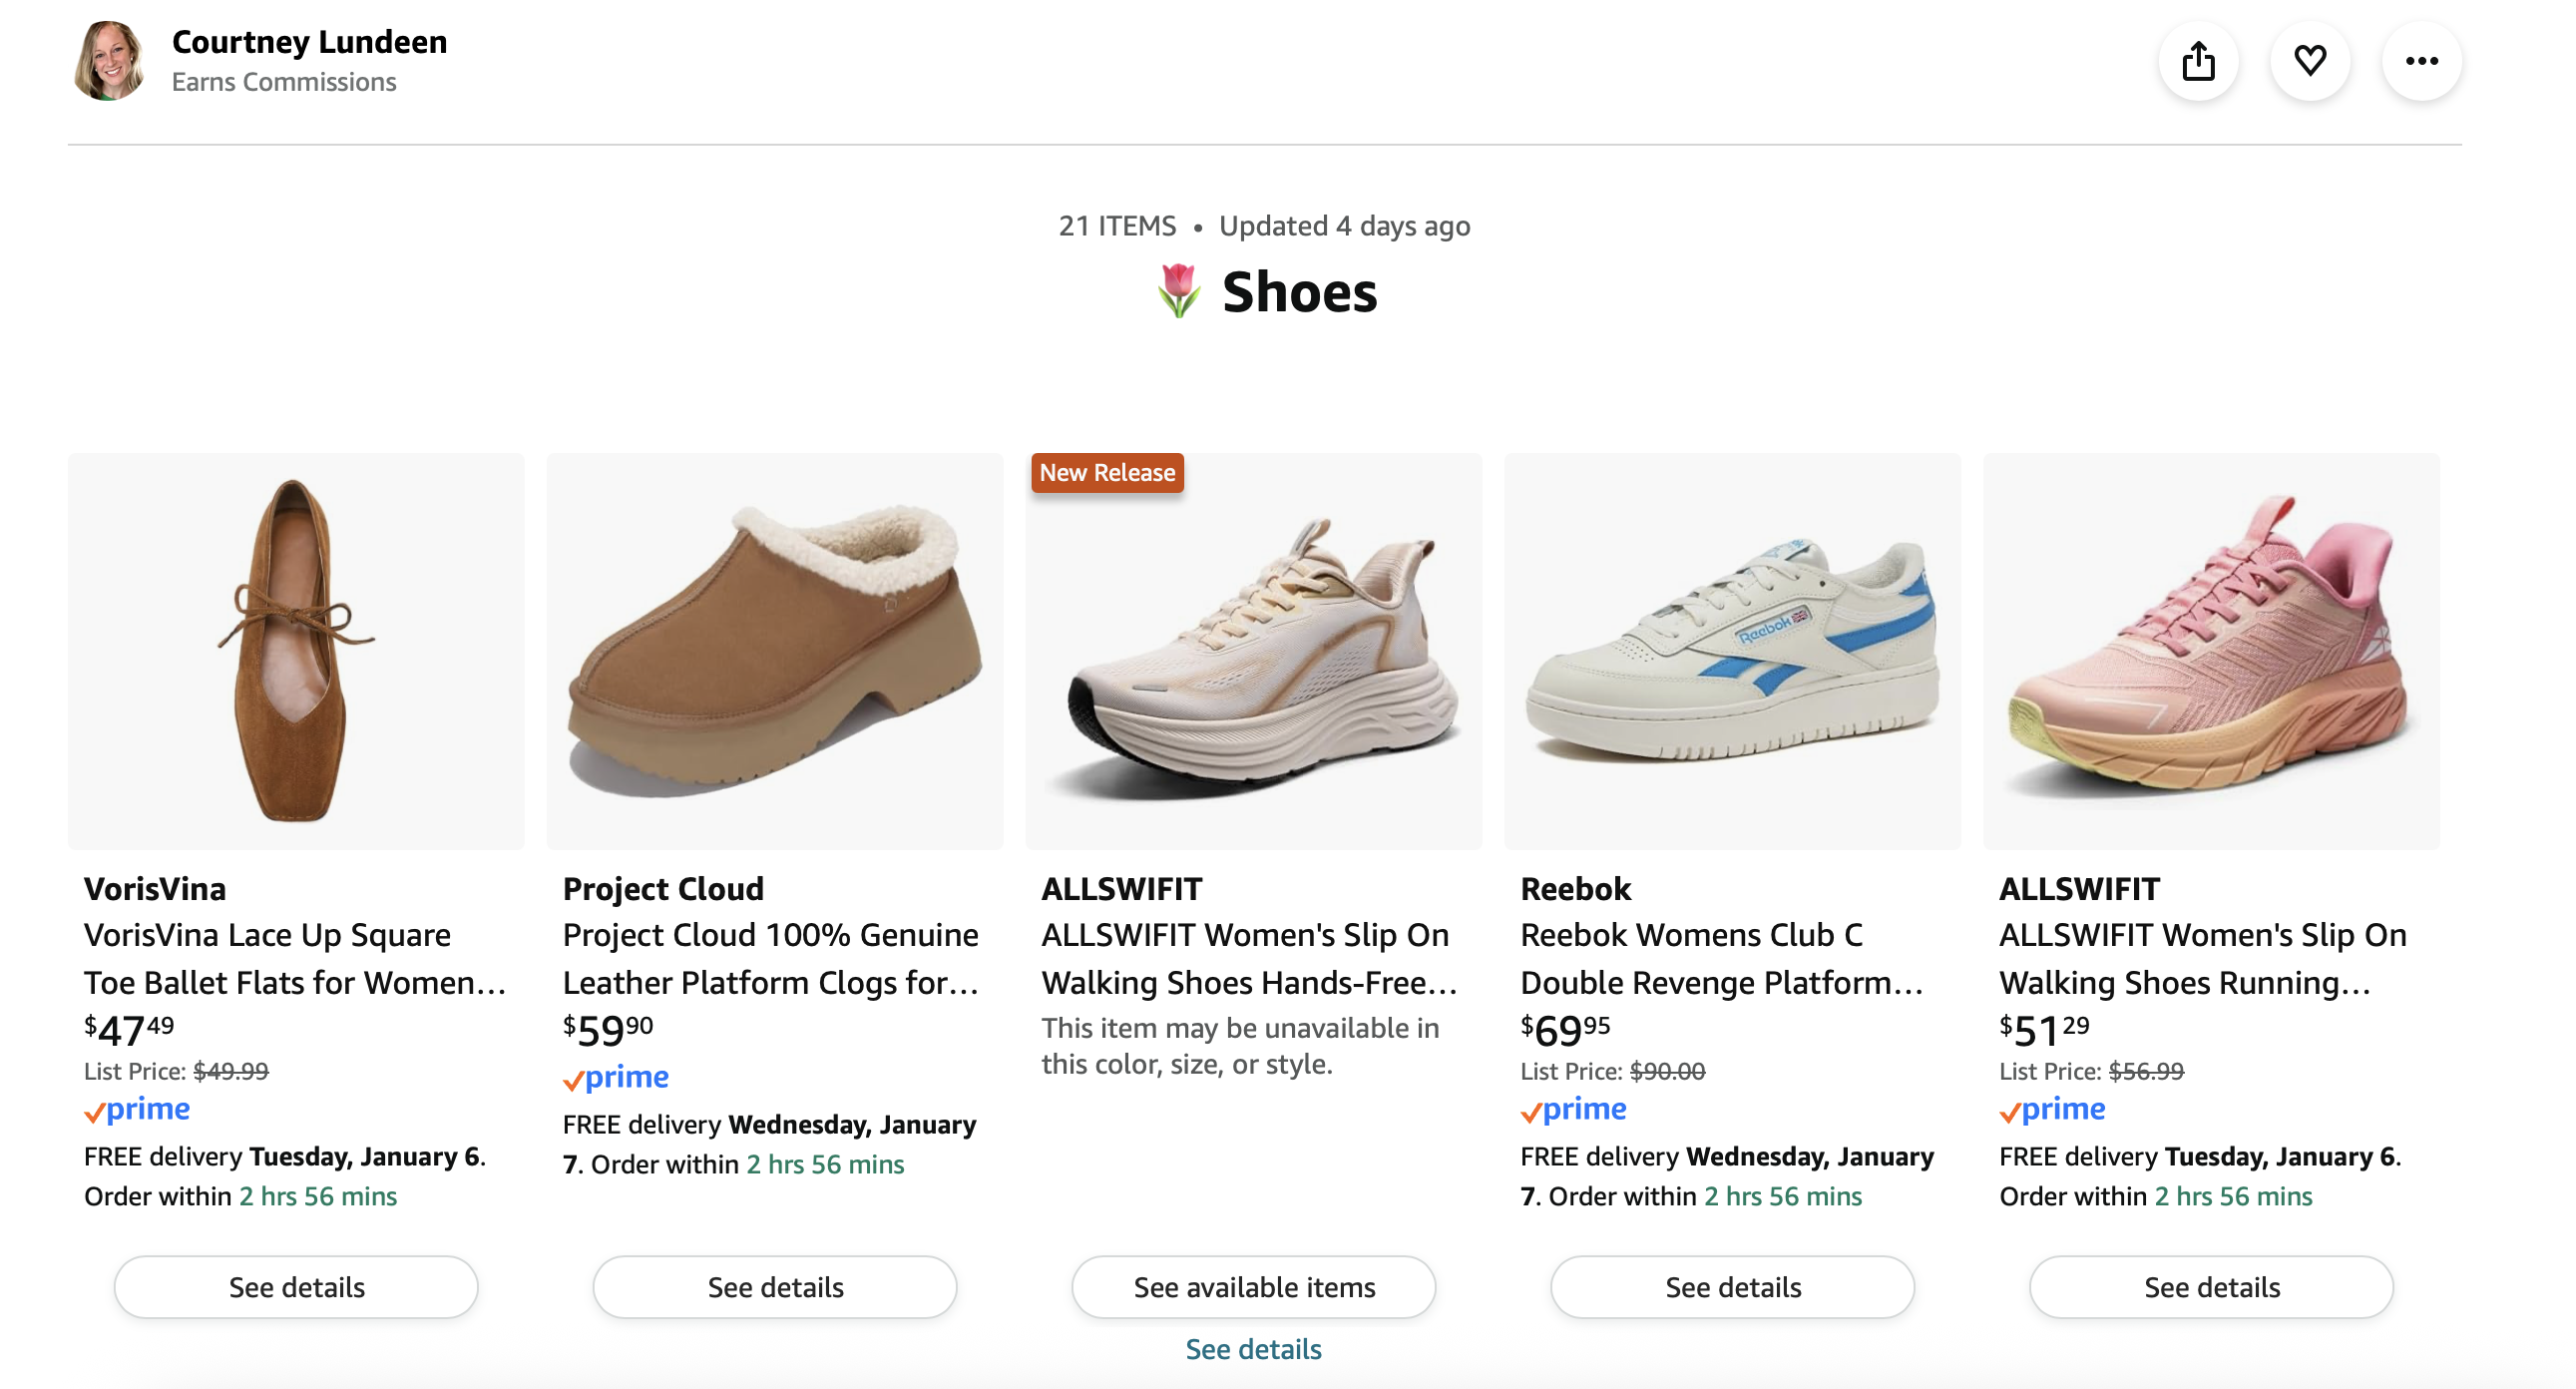Follow the blue See details text link
This screenshot has height=1389, width=2576.
(x=1253, y=1349)
